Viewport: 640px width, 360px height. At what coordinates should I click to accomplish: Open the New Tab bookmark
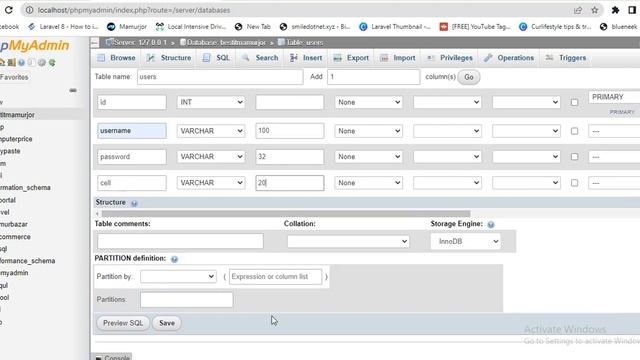(x=253, y=27)
